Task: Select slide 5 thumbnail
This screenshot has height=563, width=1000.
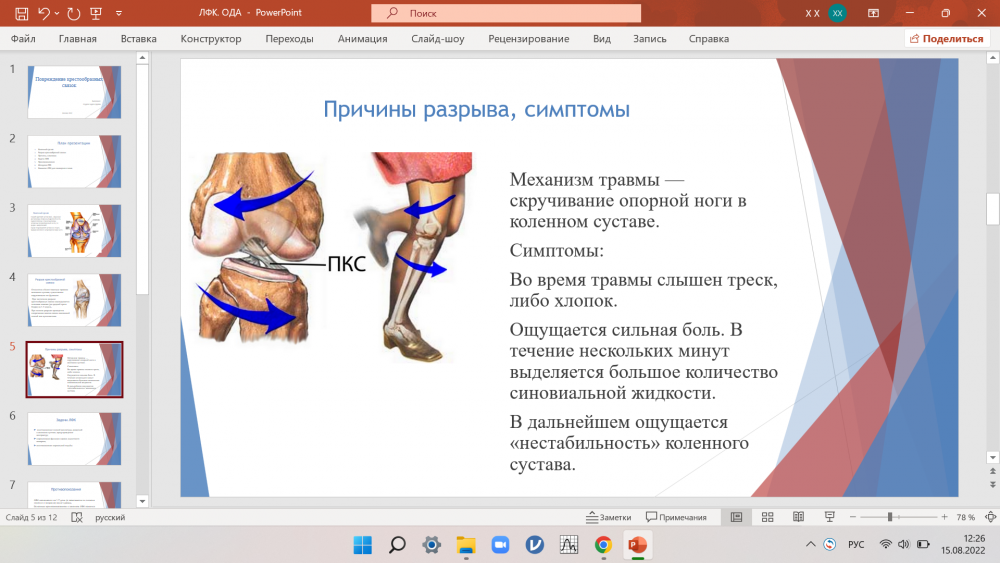Action: click(74, 370)
